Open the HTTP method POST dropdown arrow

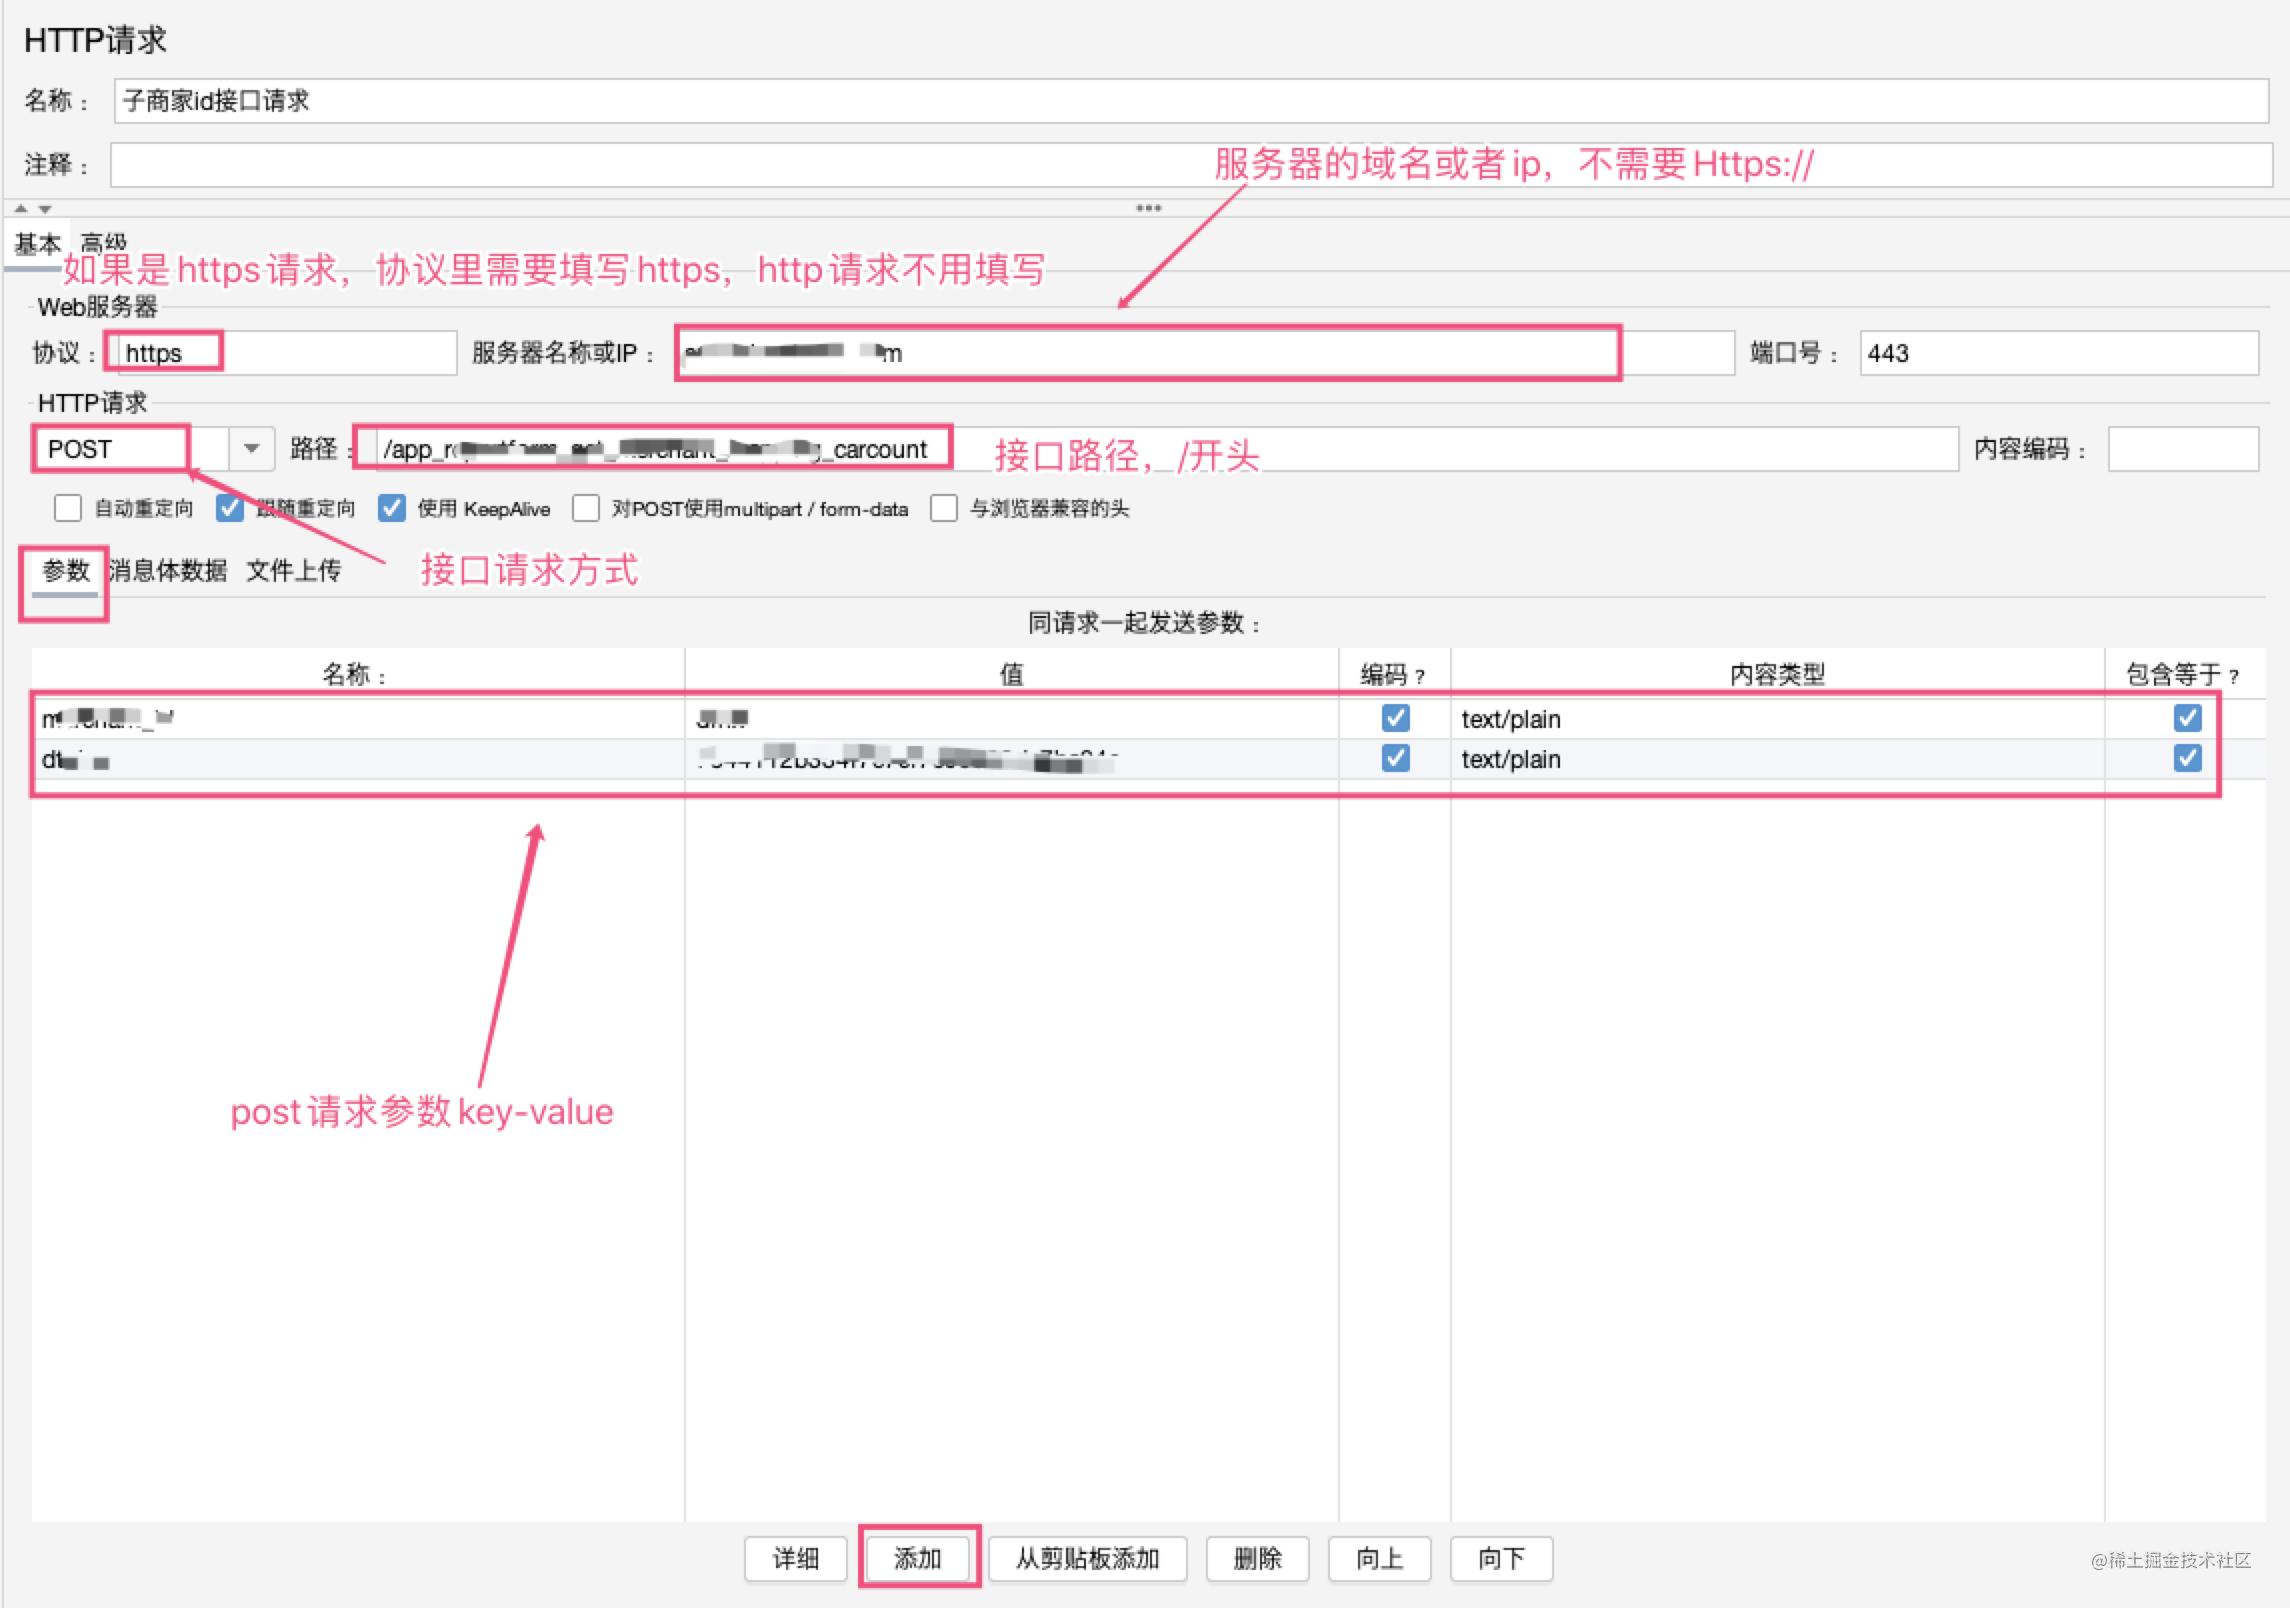252,449
